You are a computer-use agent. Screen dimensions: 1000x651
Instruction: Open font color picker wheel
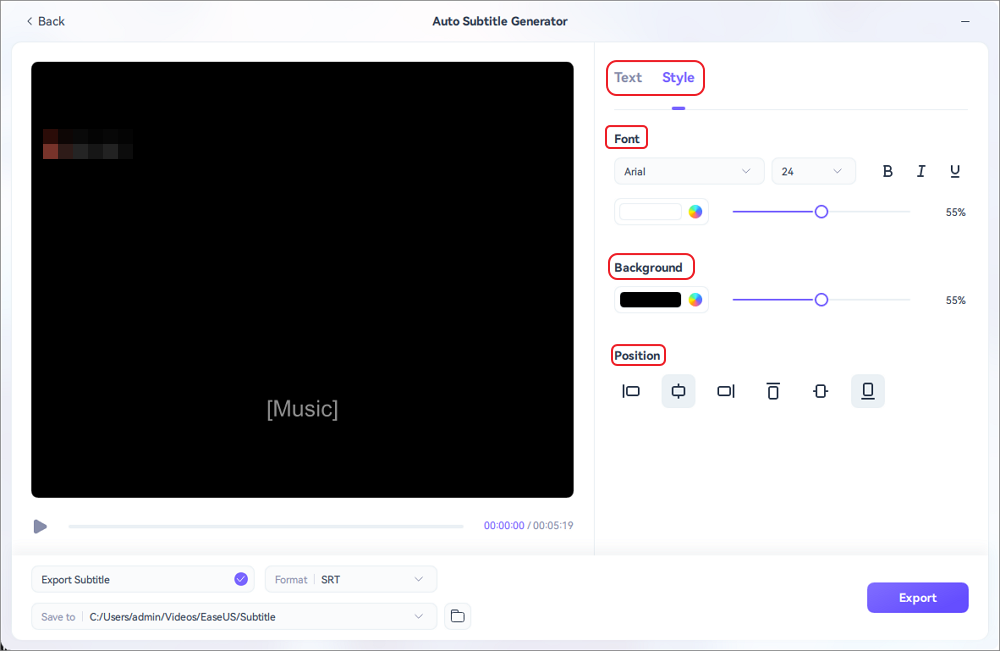point(695,212)
